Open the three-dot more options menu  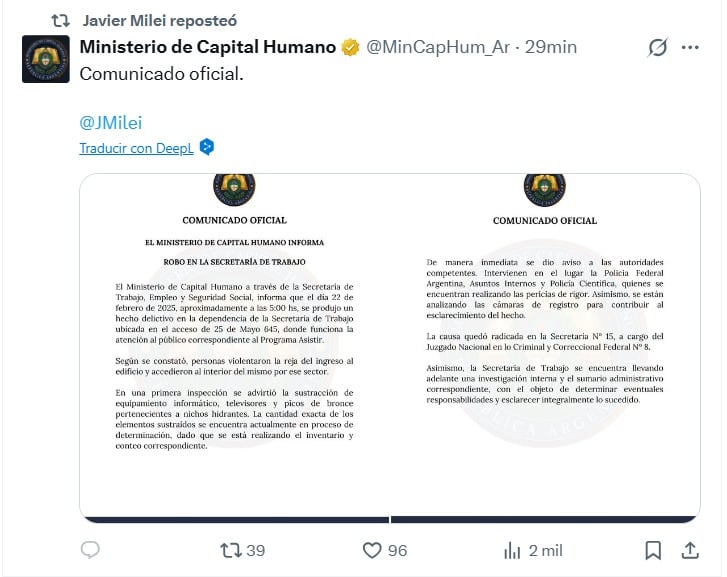690,47
